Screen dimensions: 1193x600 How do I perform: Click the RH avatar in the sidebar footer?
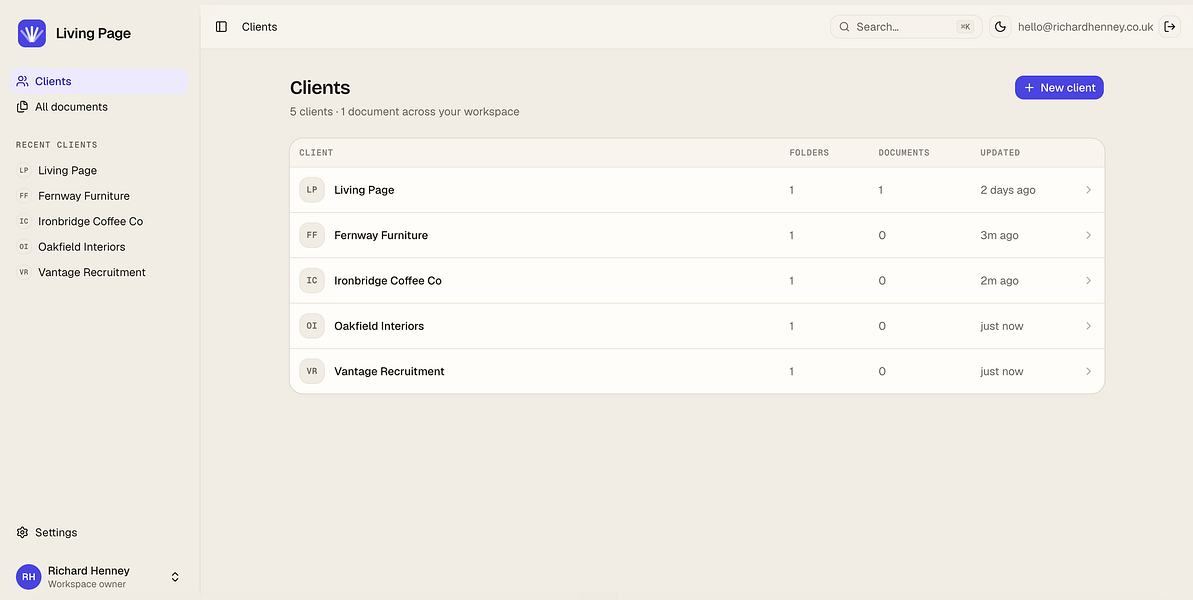[28, 577]
